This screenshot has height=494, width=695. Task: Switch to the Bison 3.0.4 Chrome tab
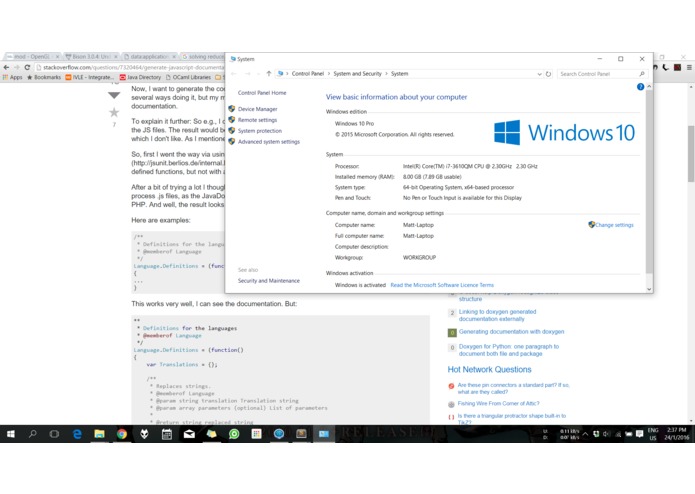pyautogui.click(x=91, y=57)
